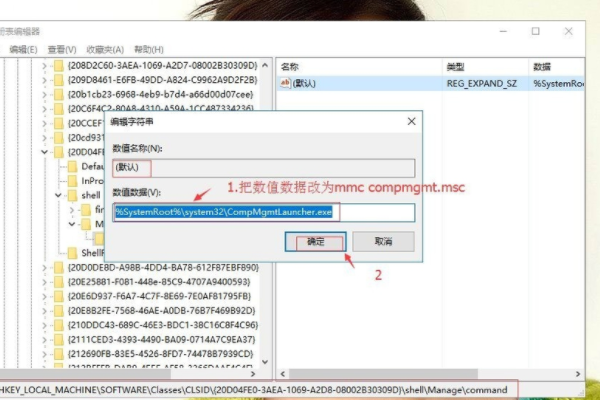600x400 pixels.
Task: Click tree pane scroll up arrow
Action: pos(265,65)
